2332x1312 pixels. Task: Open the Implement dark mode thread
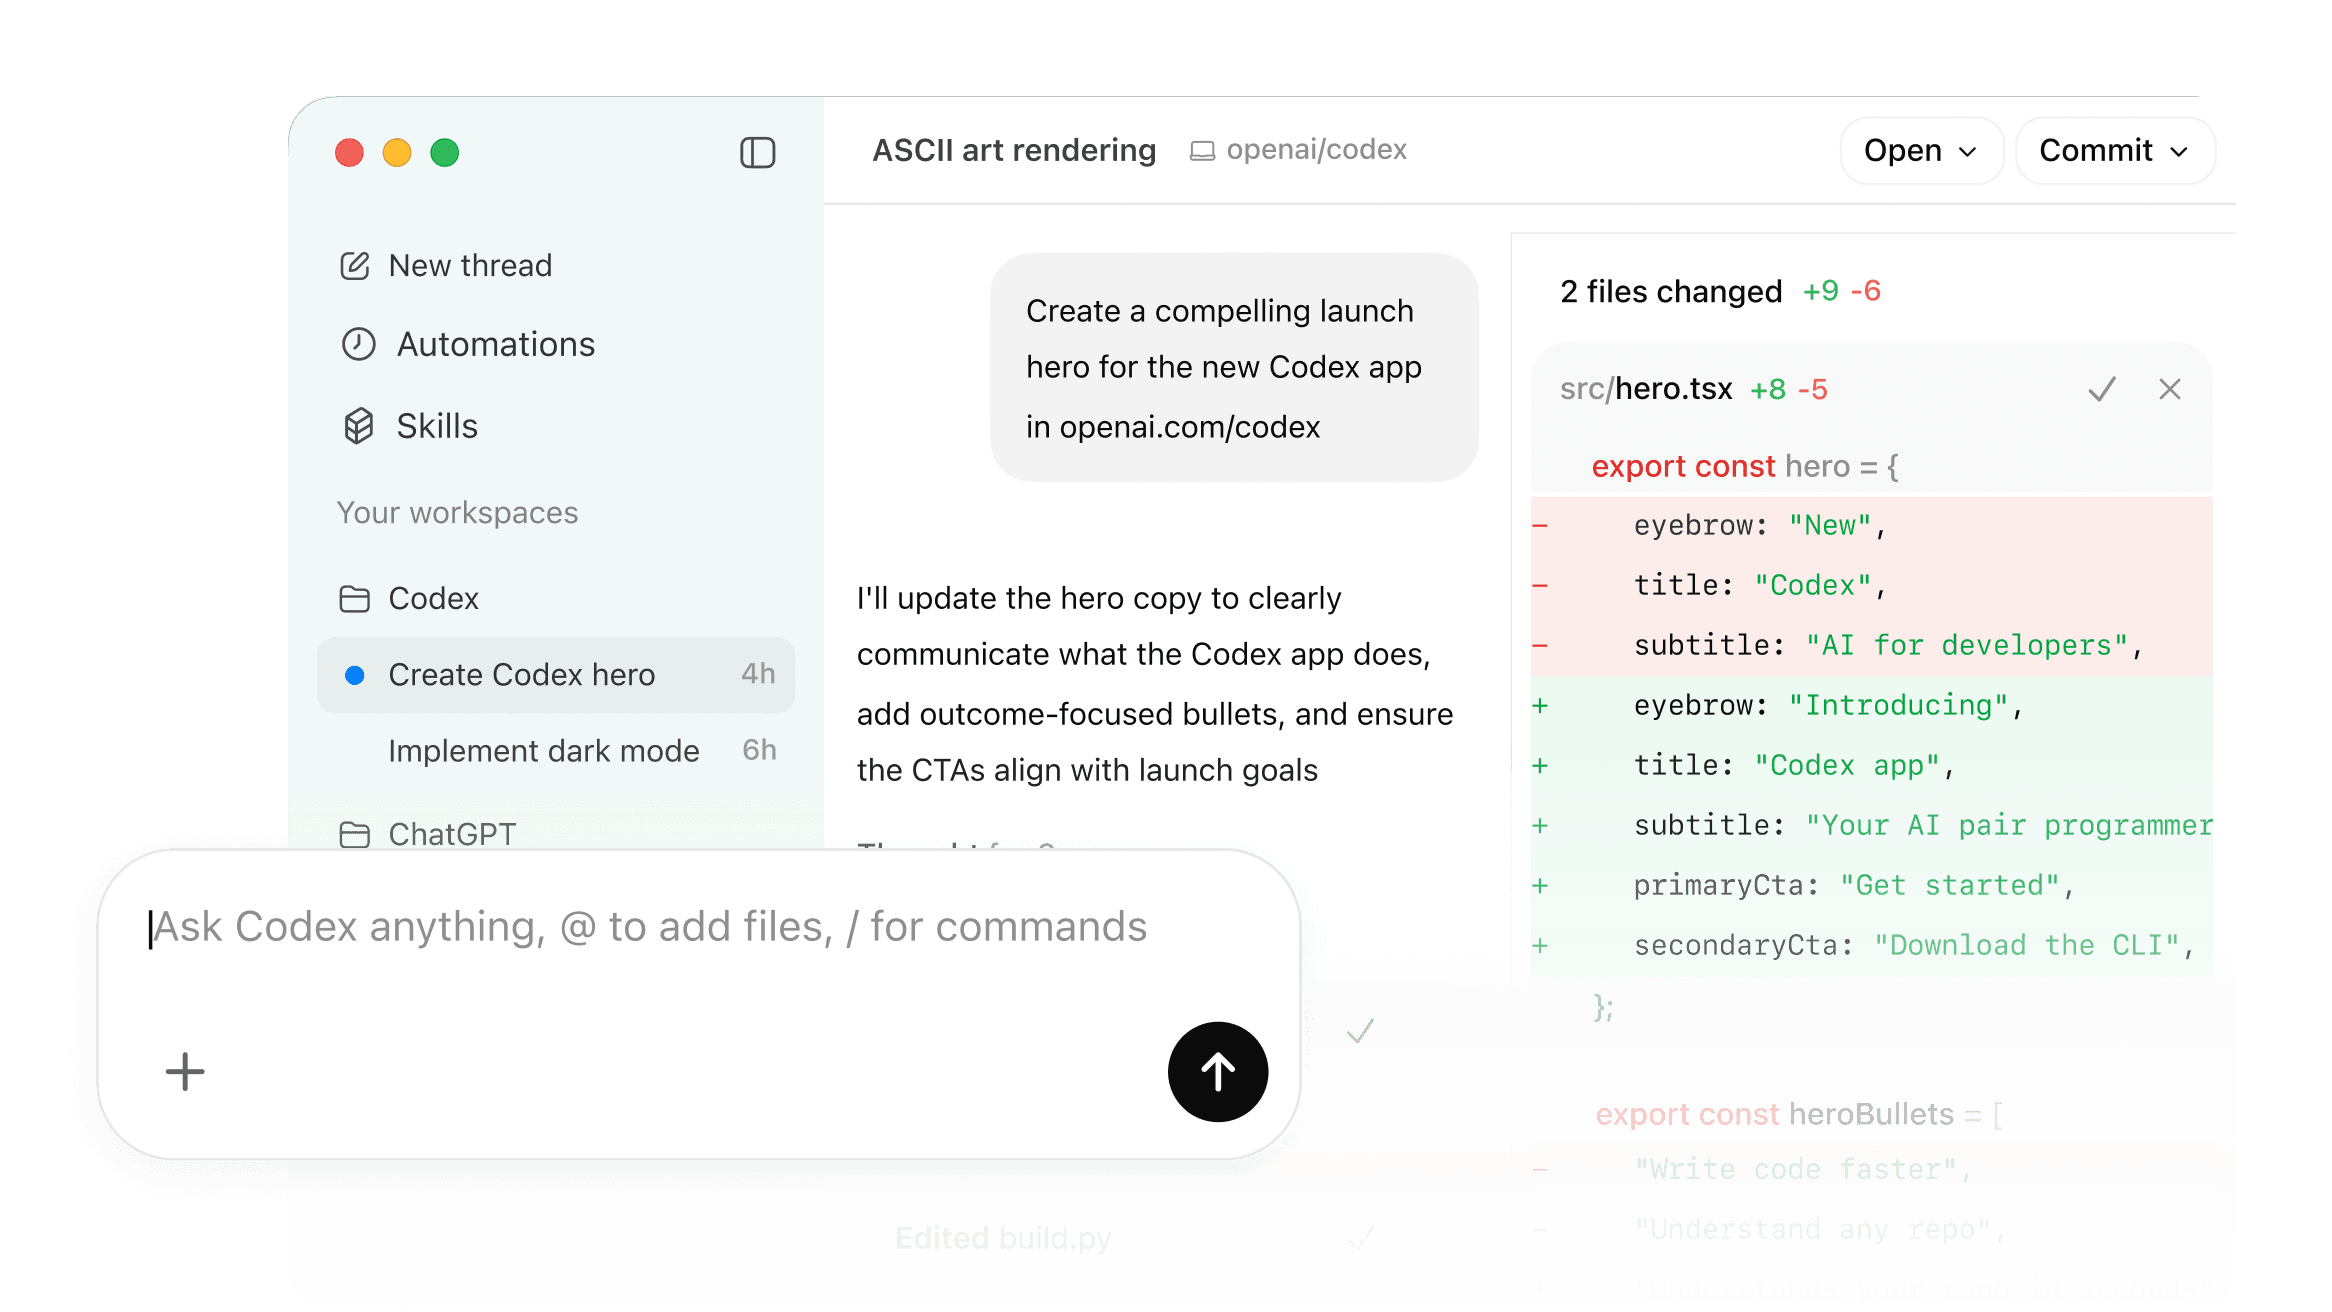pos(543,750)
